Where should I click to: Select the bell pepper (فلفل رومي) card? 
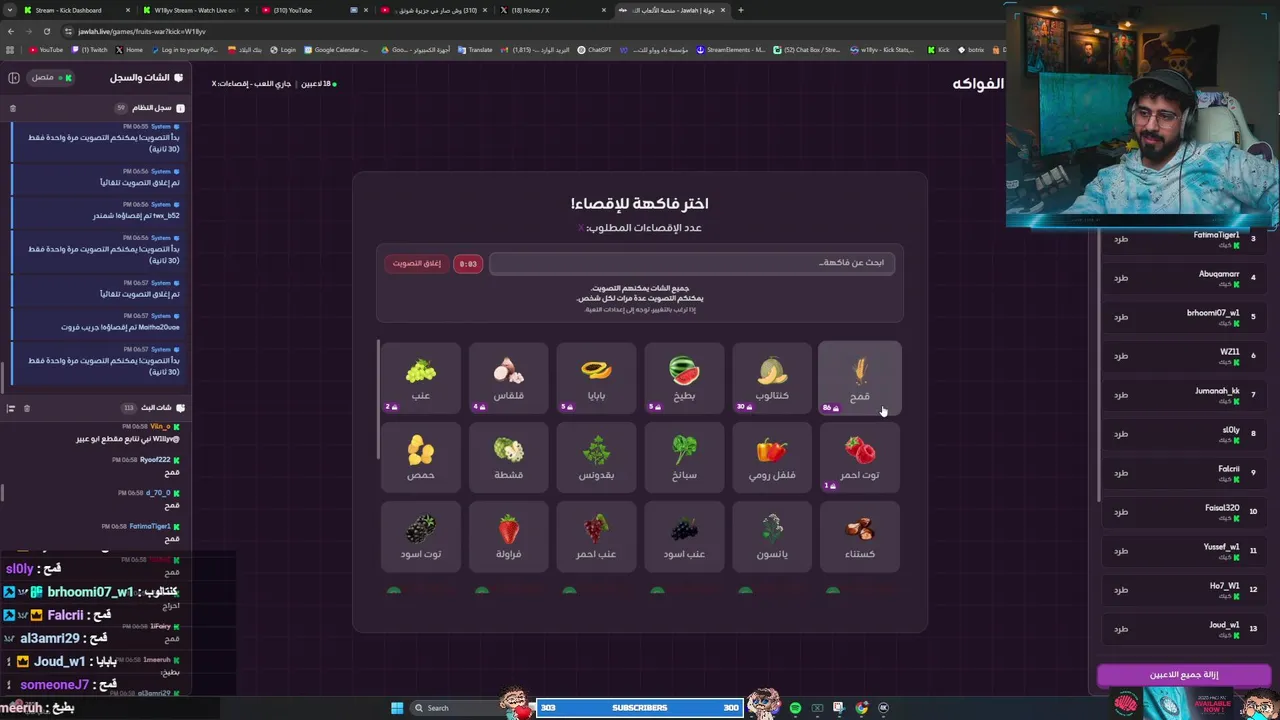coord(772,457)
